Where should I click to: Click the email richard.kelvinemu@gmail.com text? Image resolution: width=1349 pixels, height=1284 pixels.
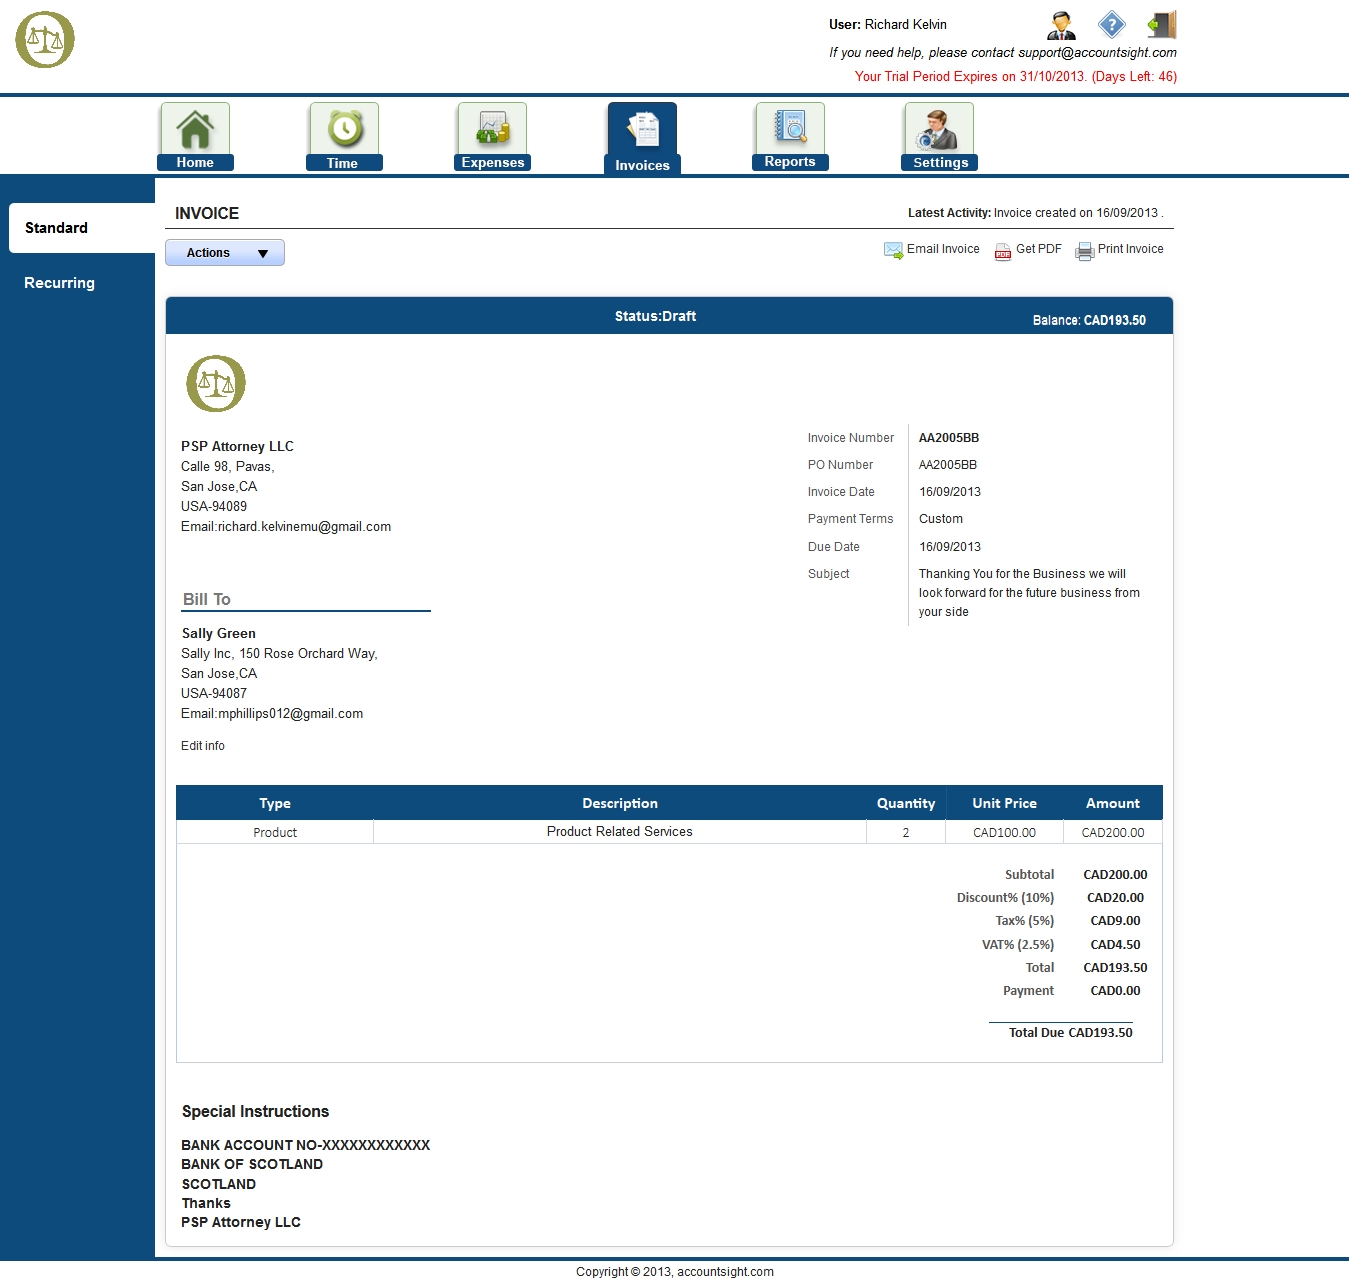tap(286, 526)
